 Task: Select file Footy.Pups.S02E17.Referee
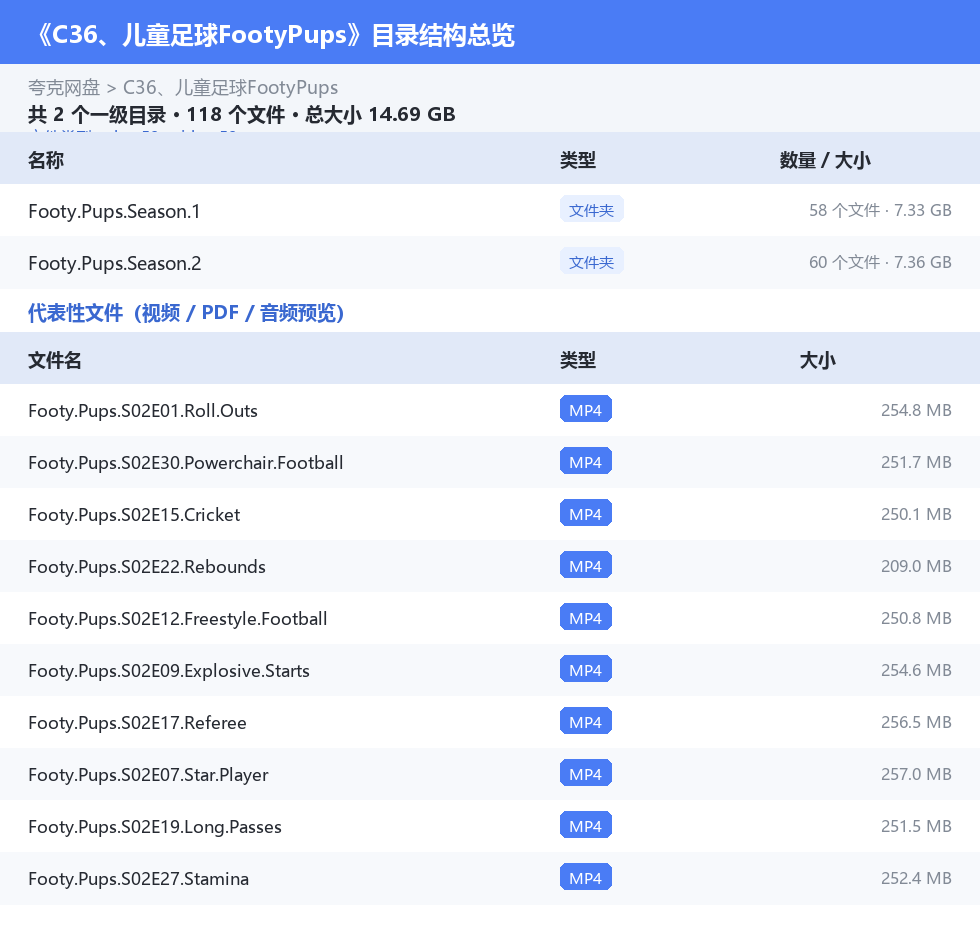coord(137,722)
